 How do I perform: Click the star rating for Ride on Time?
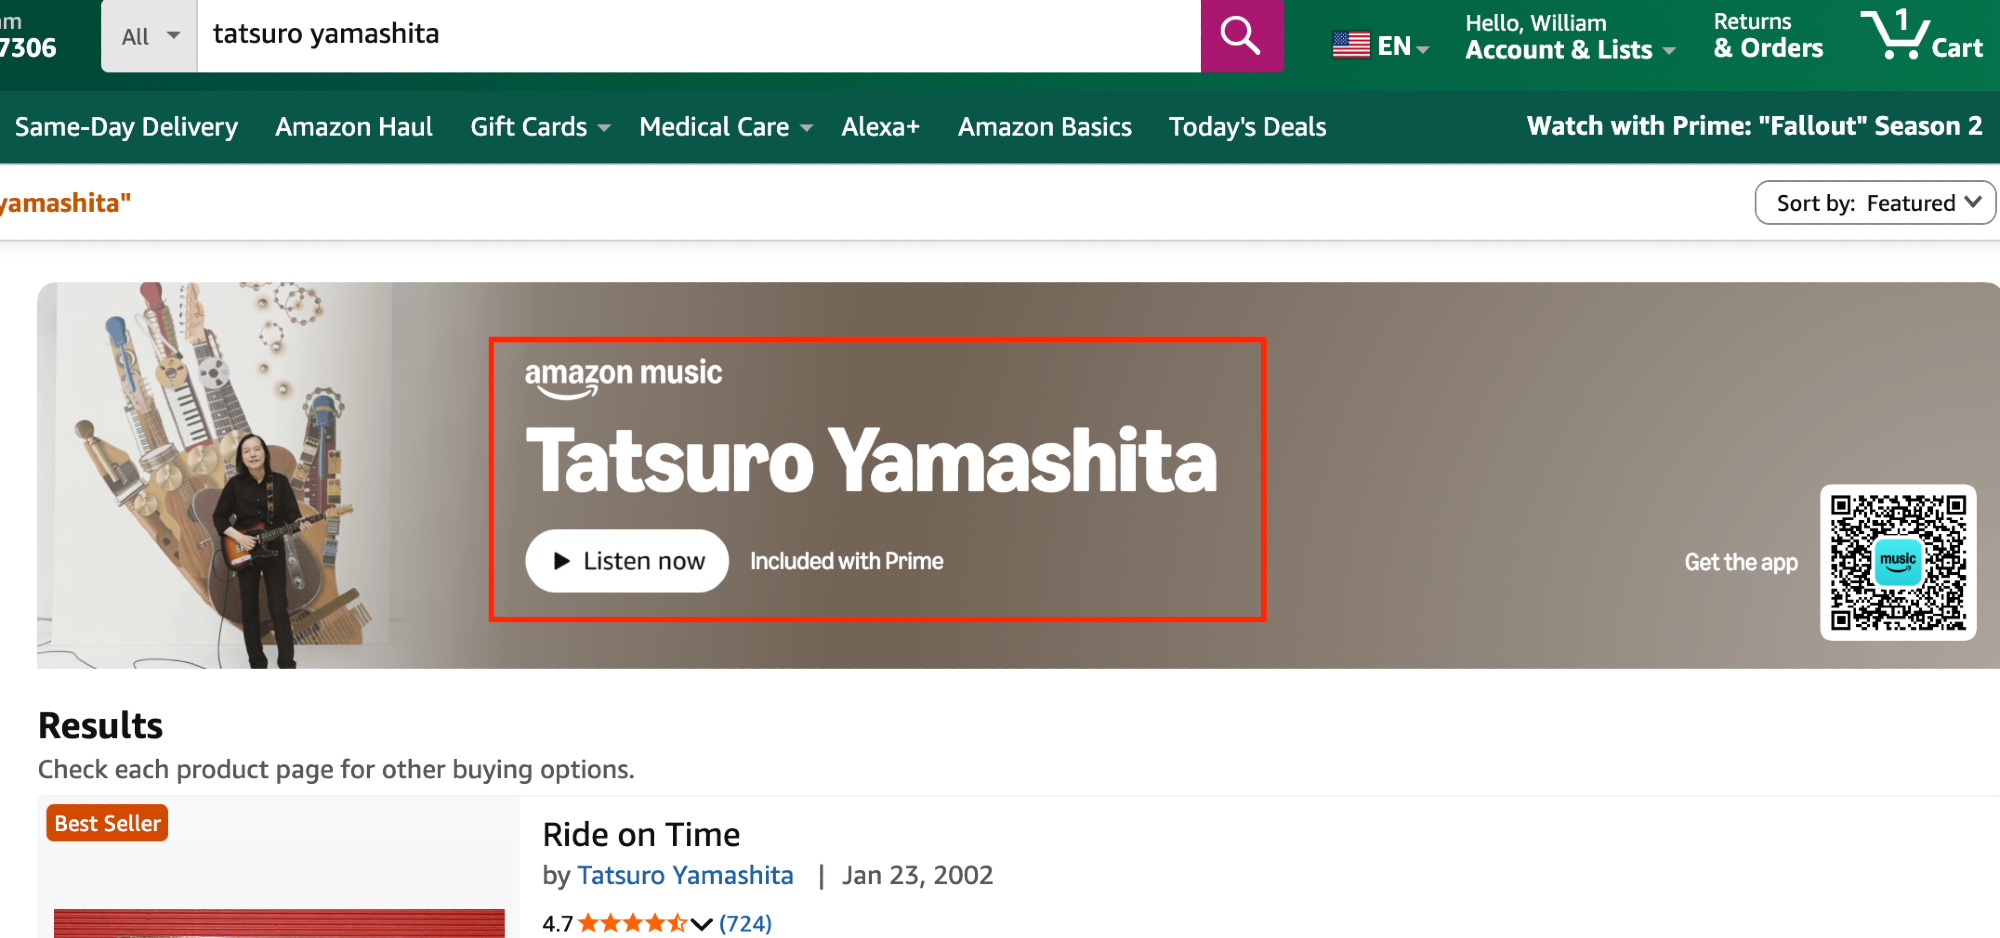(x=632, y=923)
